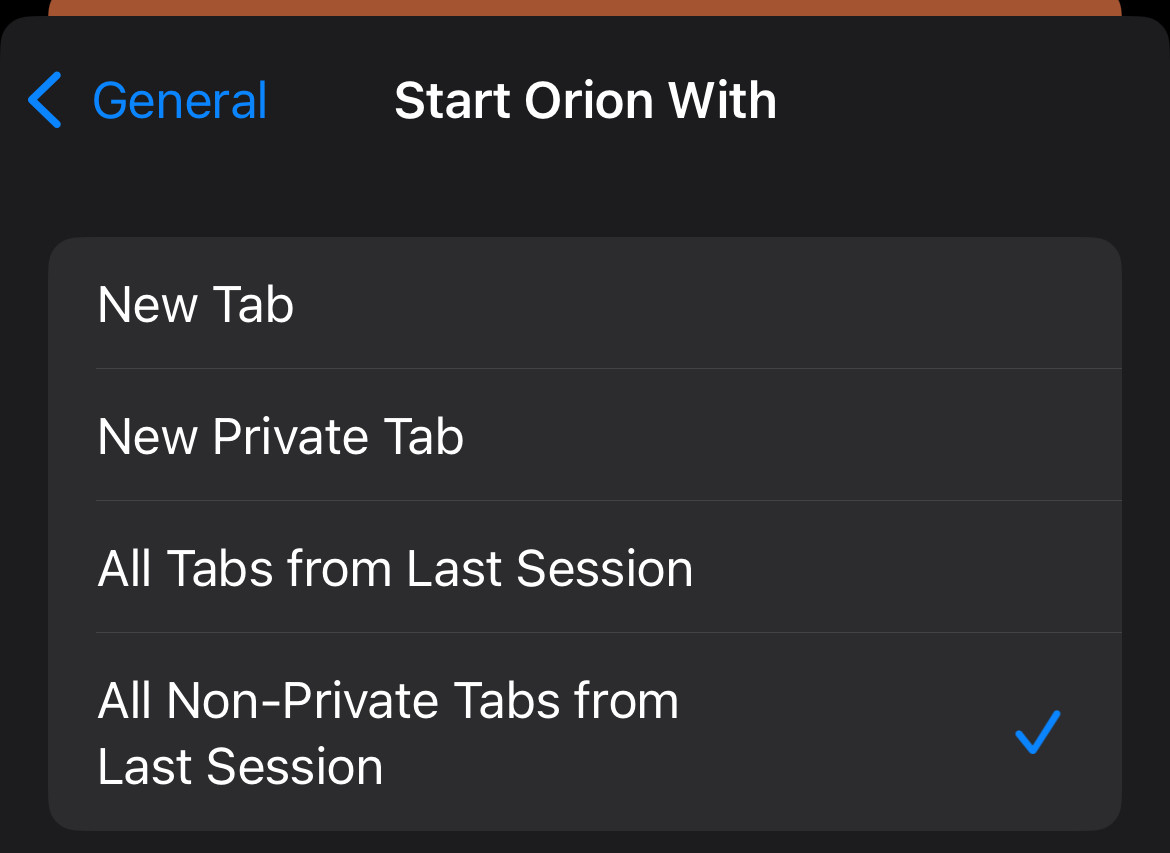Click empty right side of New Private Tab row

click(x=900, y=436)
